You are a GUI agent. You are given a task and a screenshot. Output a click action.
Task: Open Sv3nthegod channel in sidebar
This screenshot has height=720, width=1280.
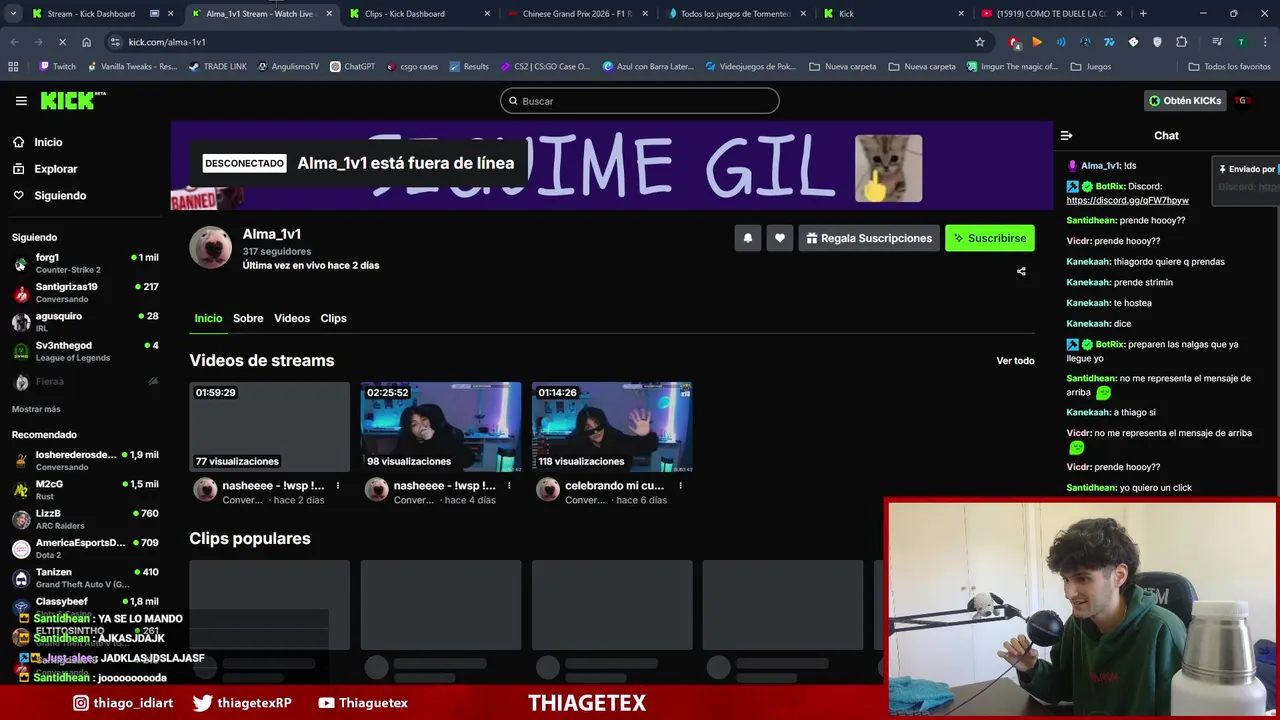[x=84, y=351]
